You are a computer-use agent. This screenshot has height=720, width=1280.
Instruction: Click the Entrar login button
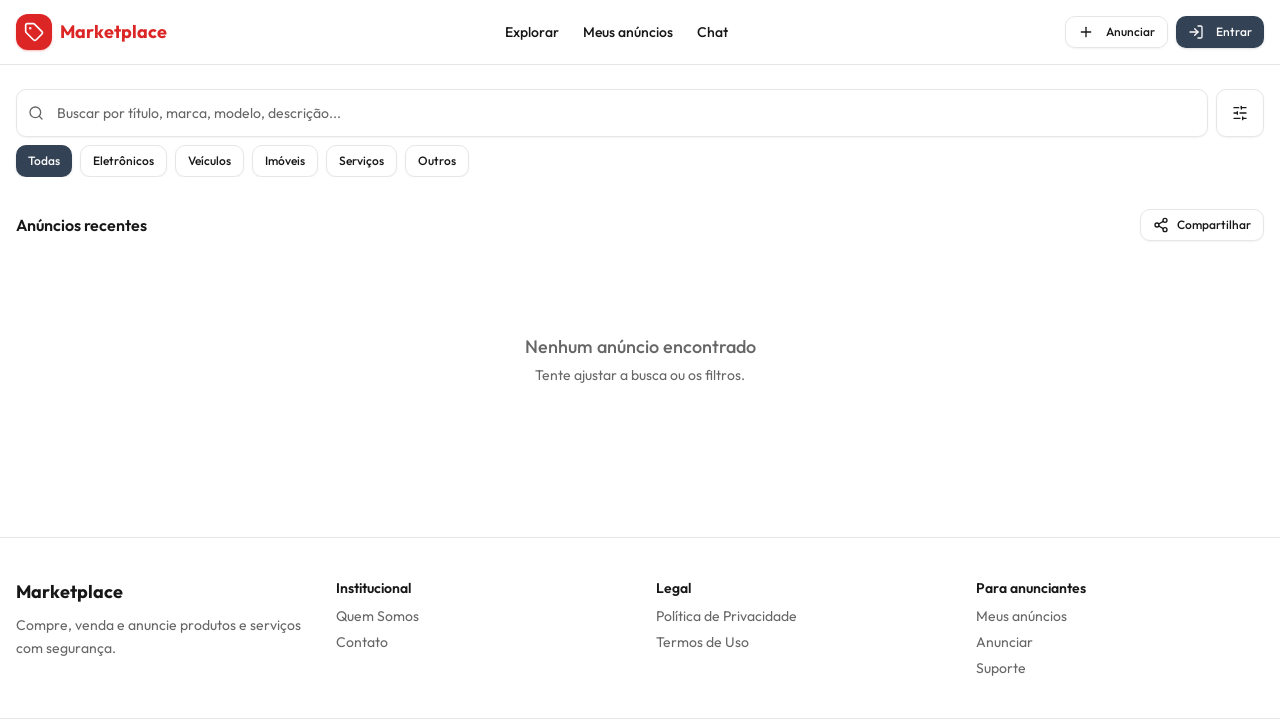coord(1220,32)
